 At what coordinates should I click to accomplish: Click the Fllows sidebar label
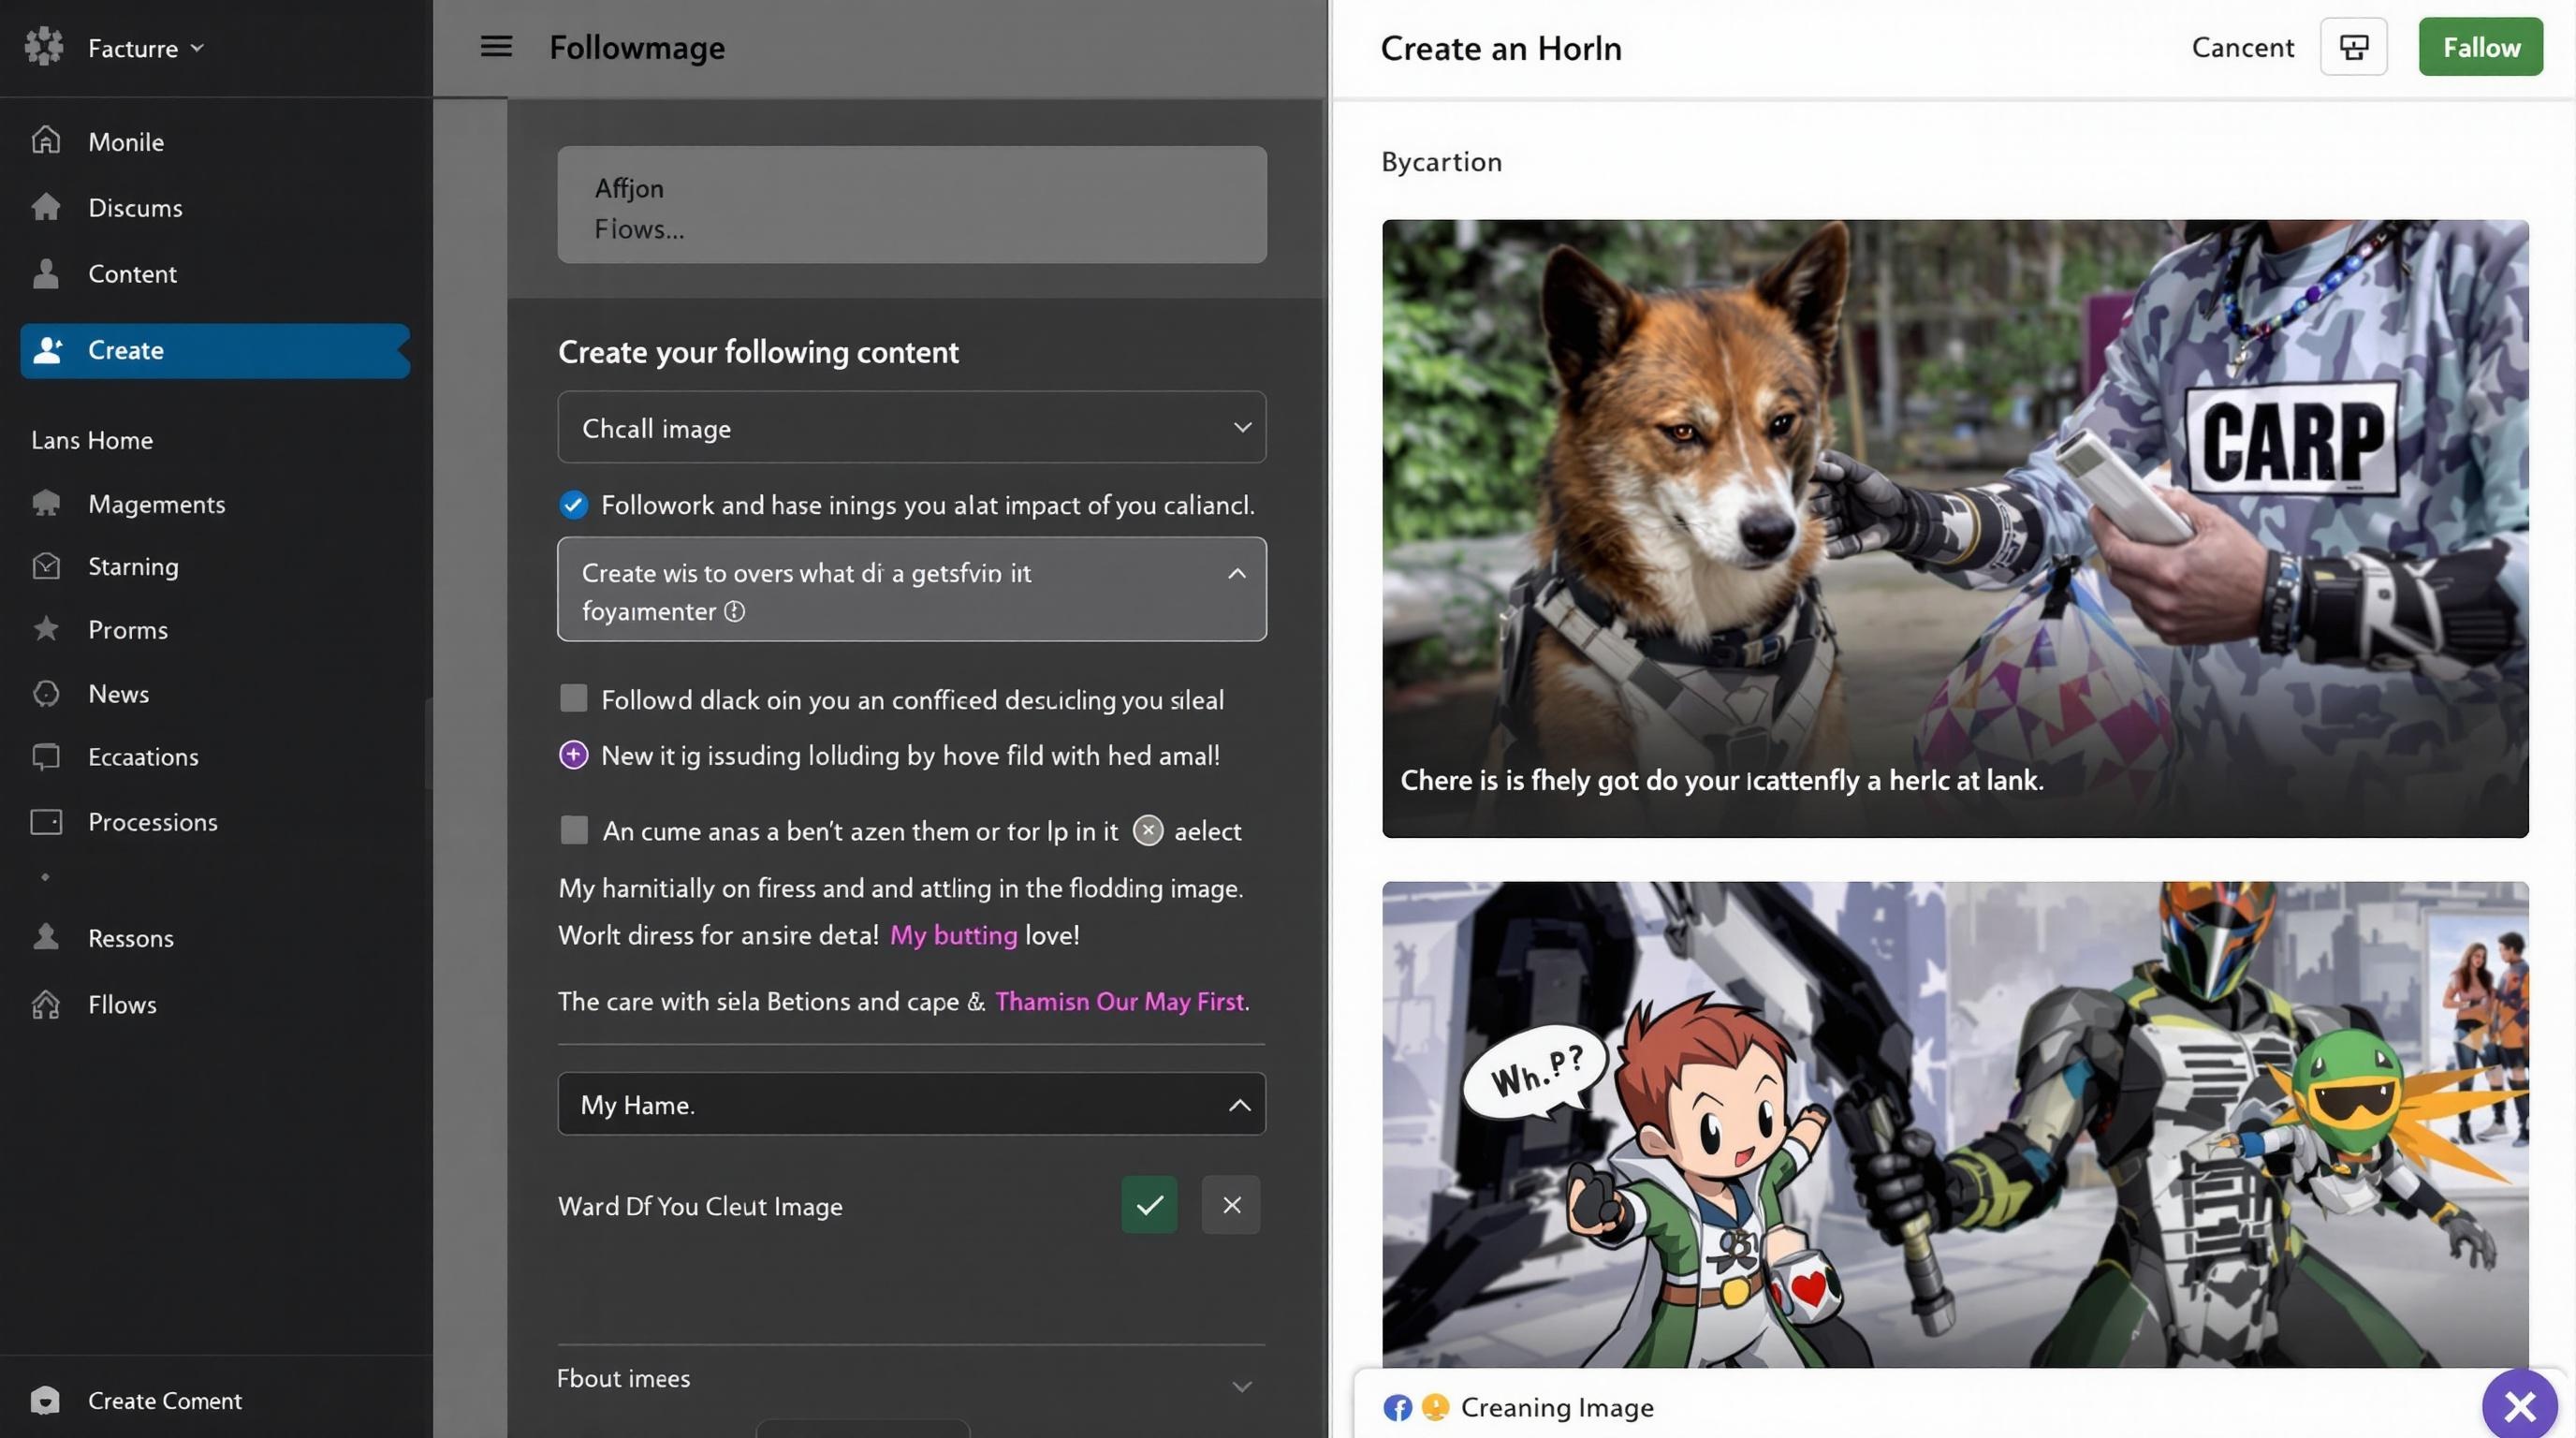[x=122, y=1004]
